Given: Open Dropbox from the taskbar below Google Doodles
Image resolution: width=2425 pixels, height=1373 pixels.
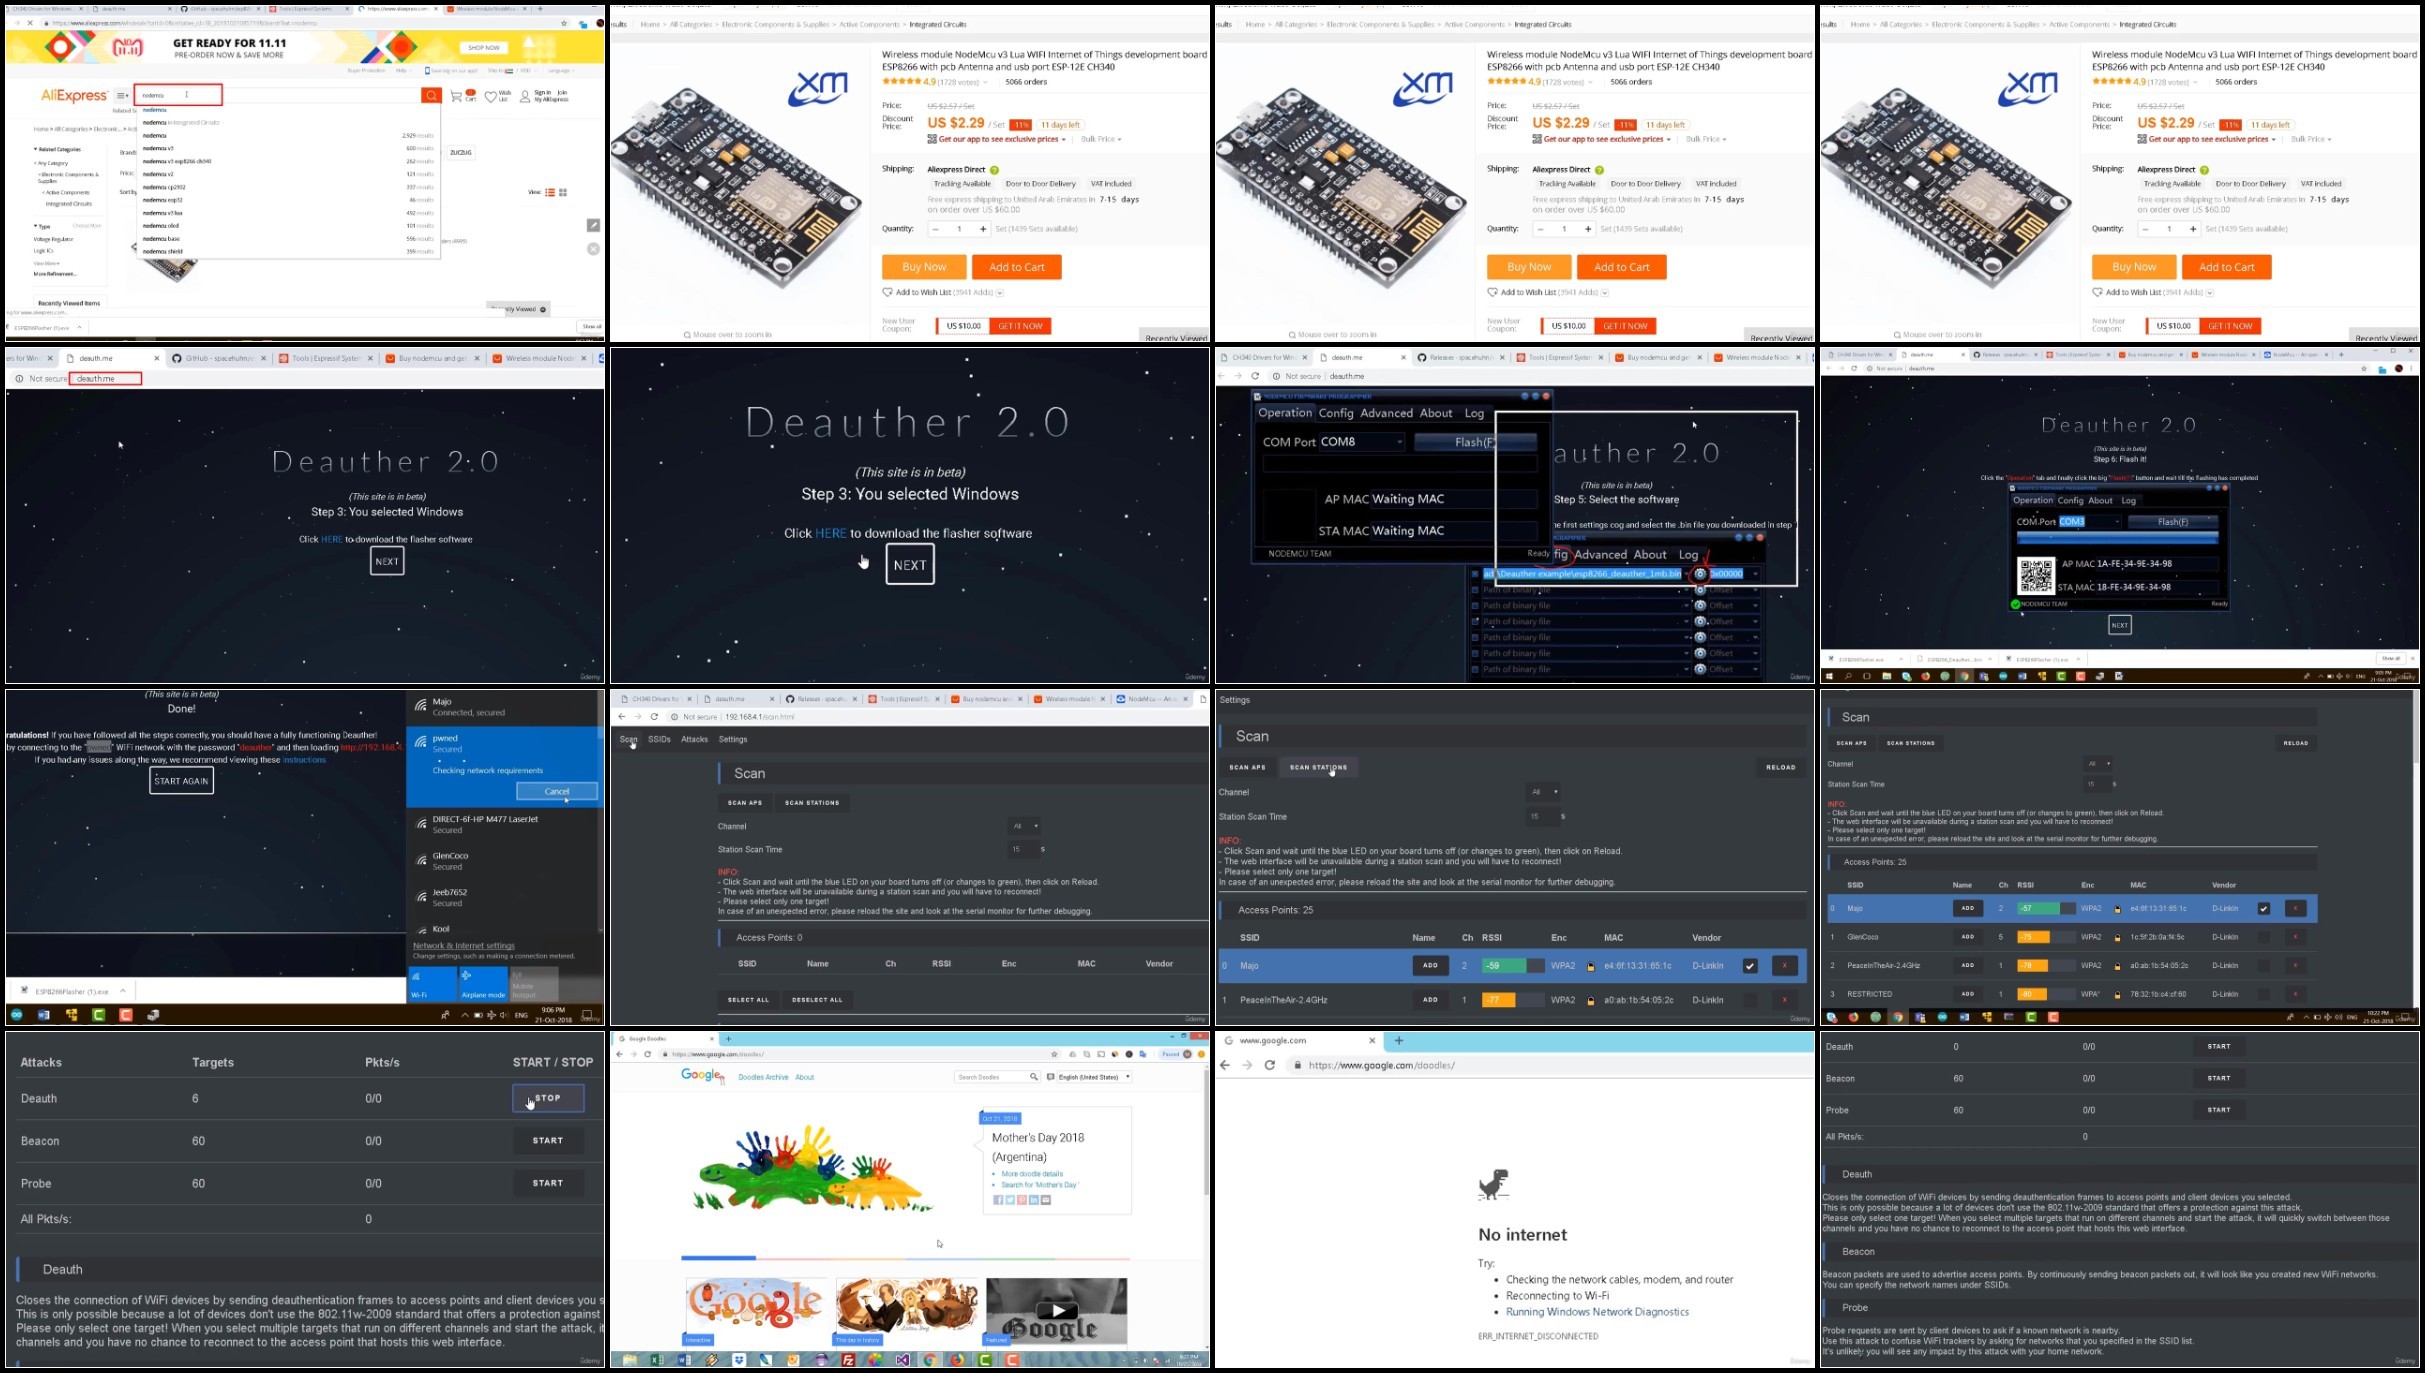Looking at the screenshot, I should click(x=739, y=1360).
